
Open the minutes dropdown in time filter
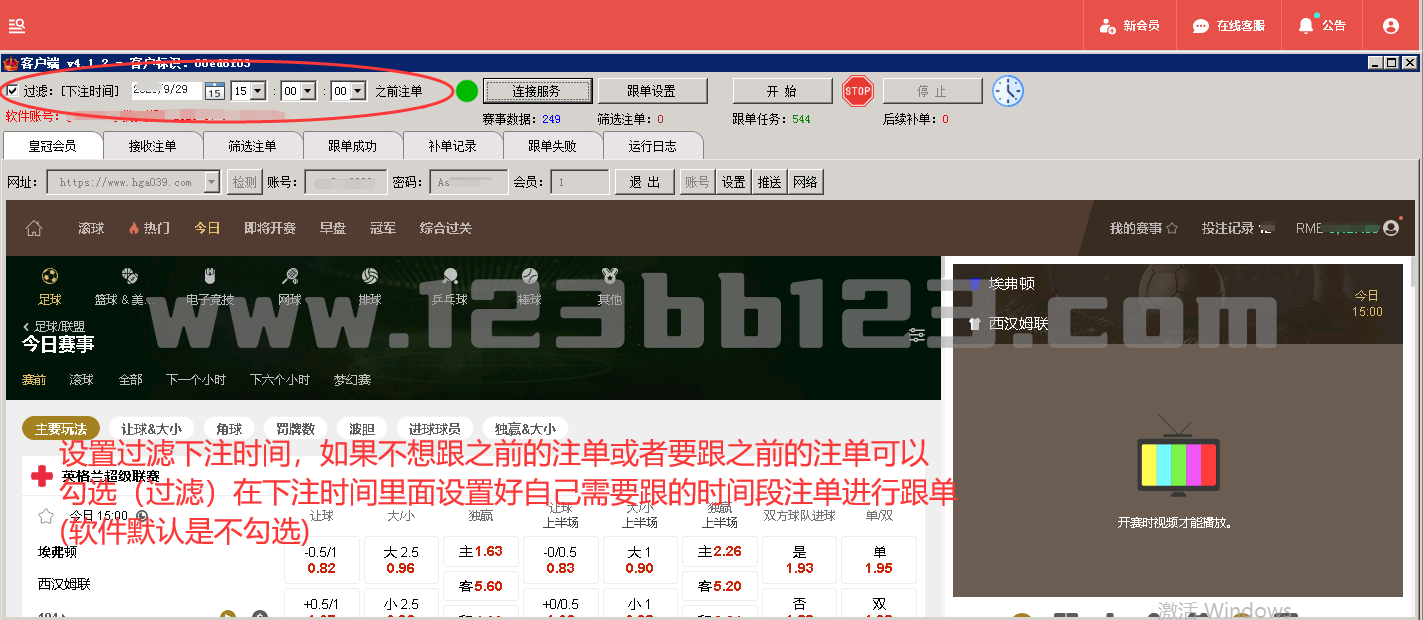click(x=307, y=91)
